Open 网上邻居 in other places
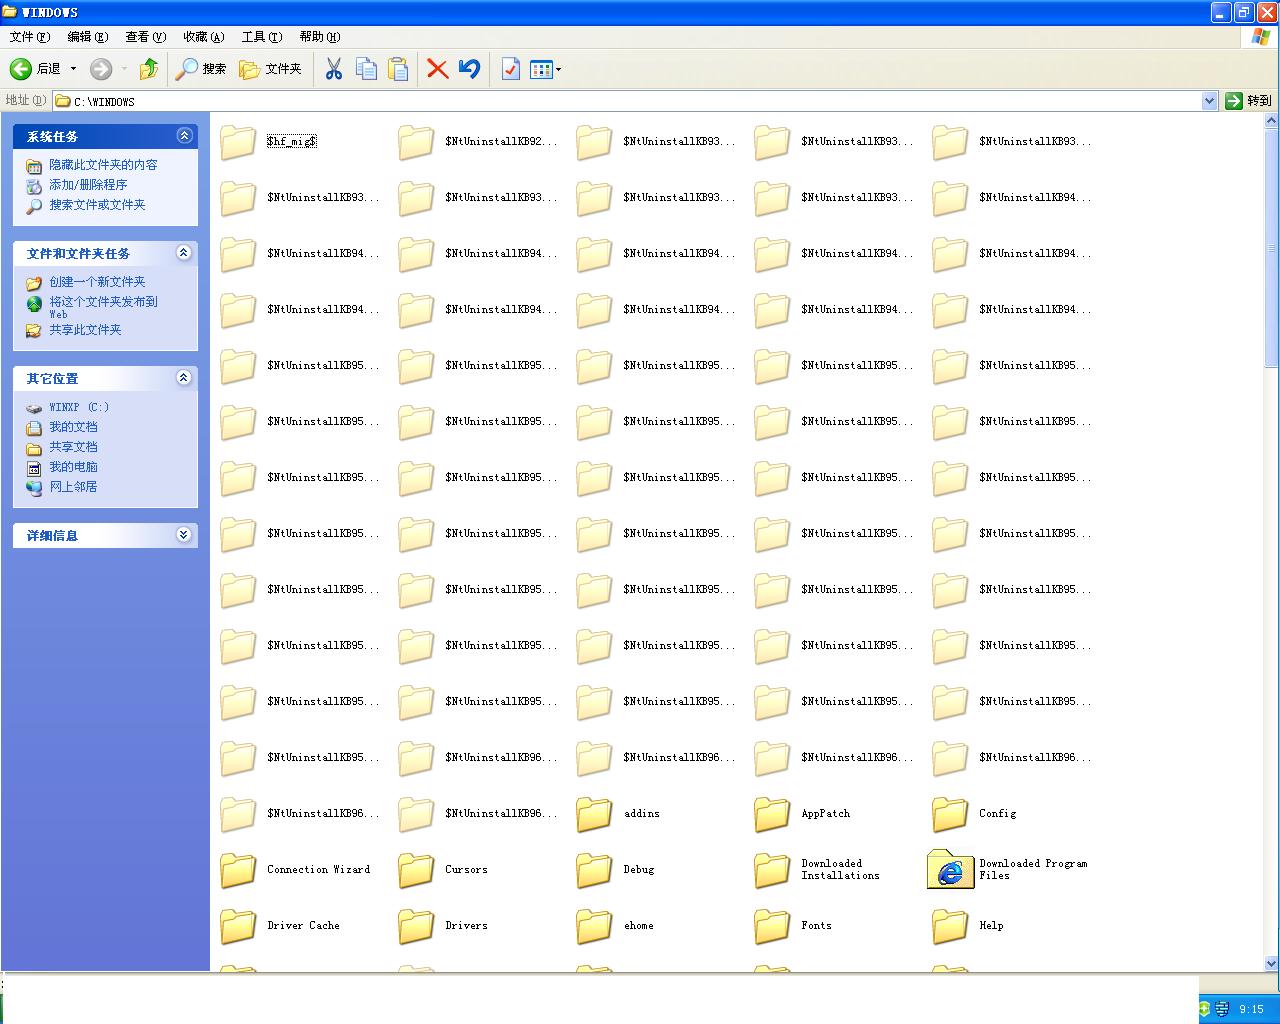 coord(73,487)
